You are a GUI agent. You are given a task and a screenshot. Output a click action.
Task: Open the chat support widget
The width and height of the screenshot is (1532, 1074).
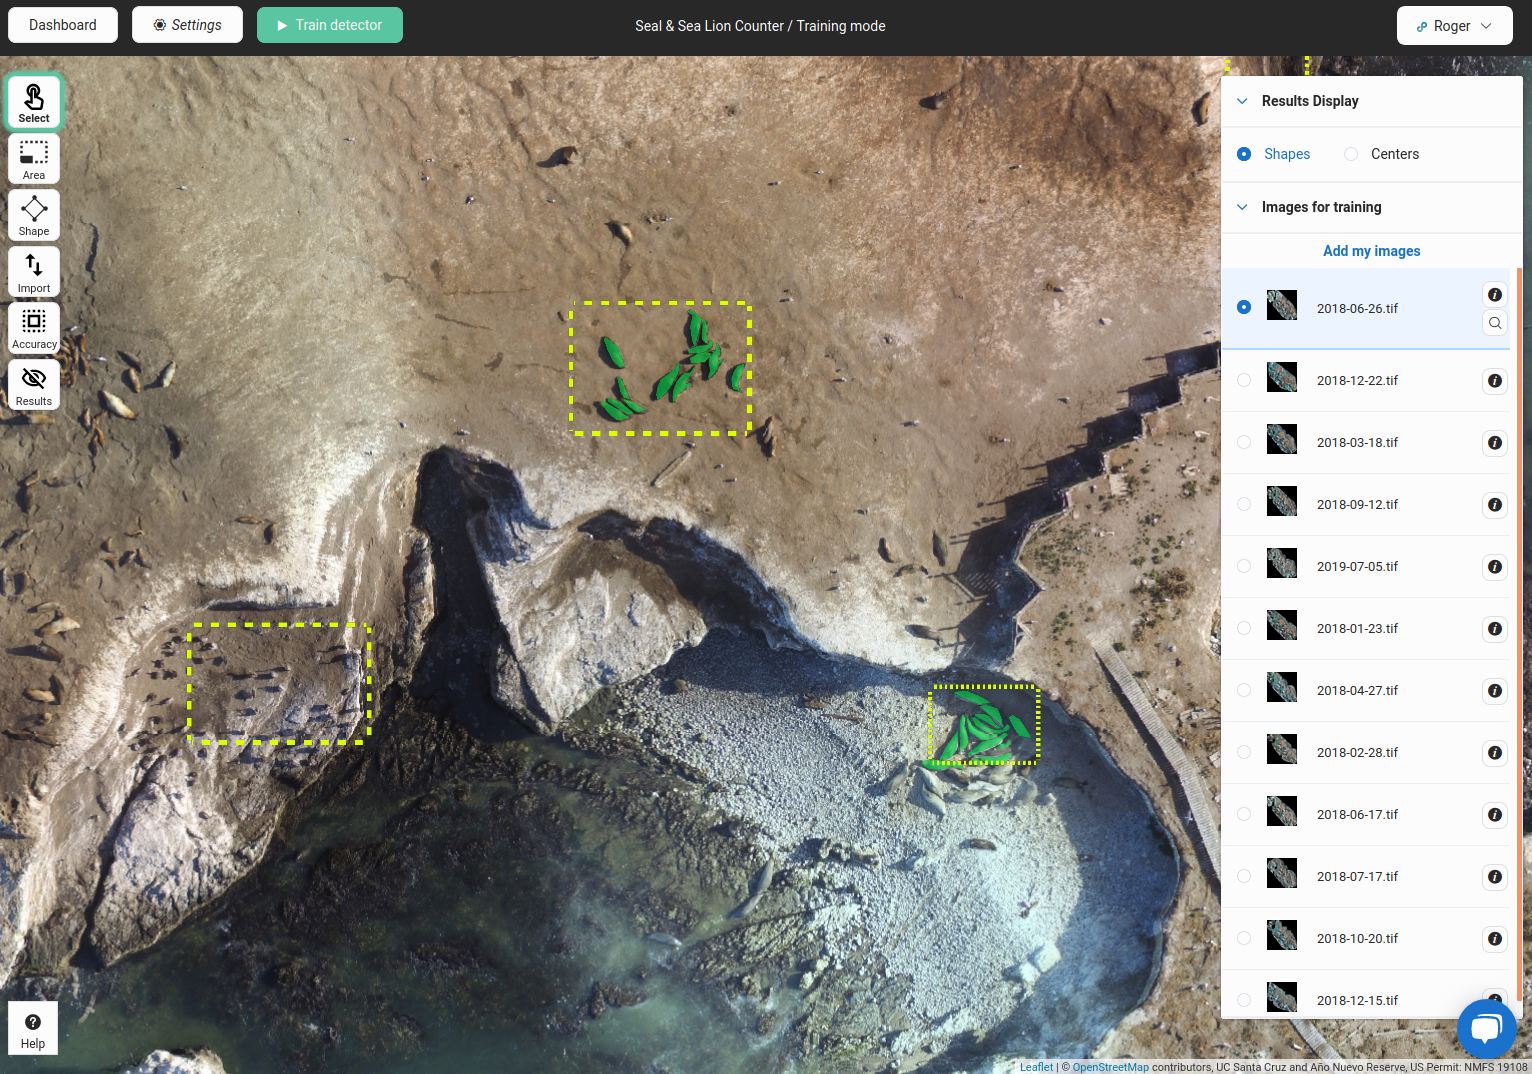1487,1028
